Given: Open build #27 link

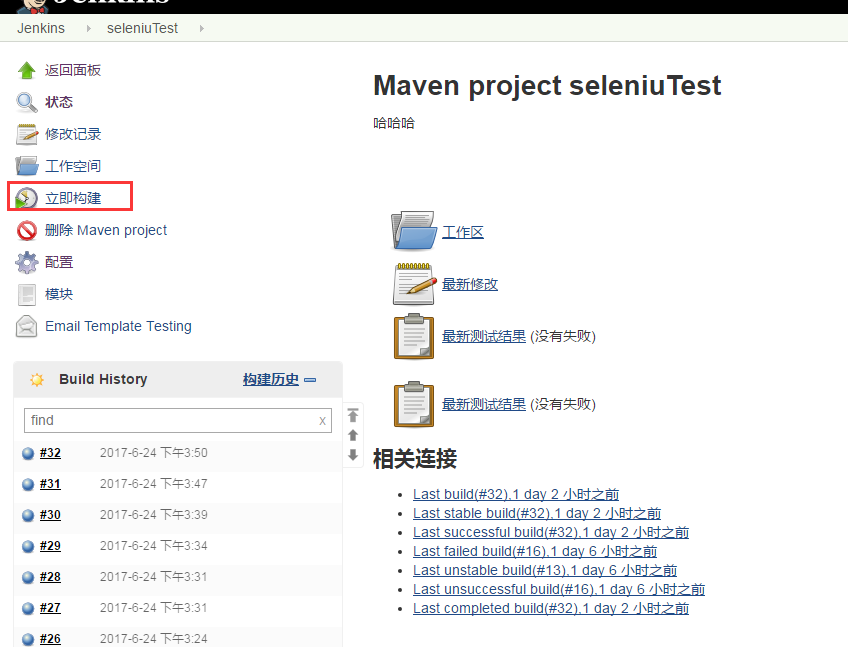Looking at the screenshot, I should (50, 608).
